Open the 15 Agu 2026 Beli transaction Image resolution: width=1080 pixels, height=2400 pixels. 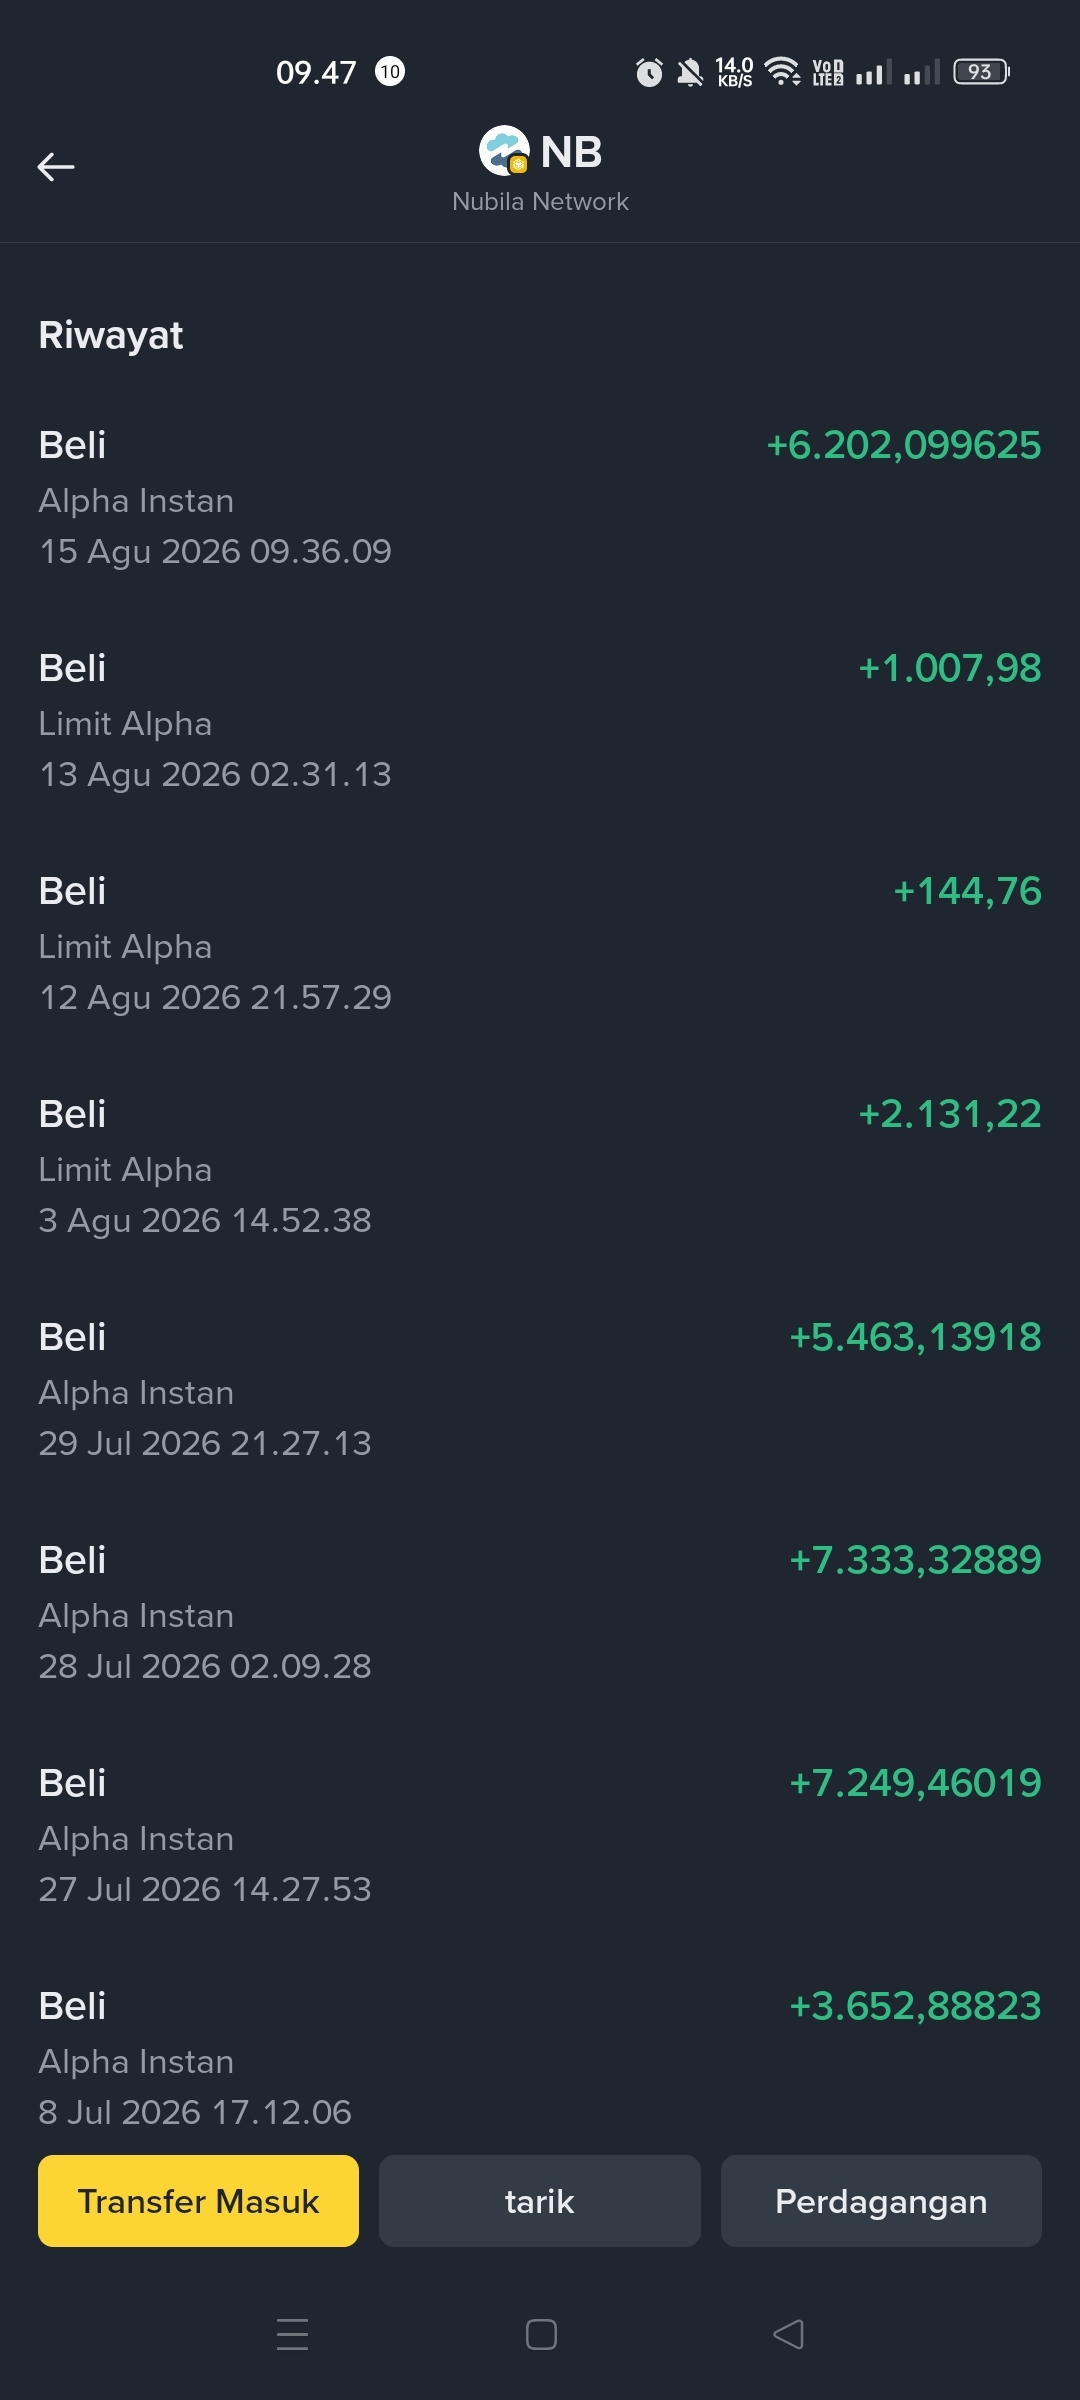540,497
